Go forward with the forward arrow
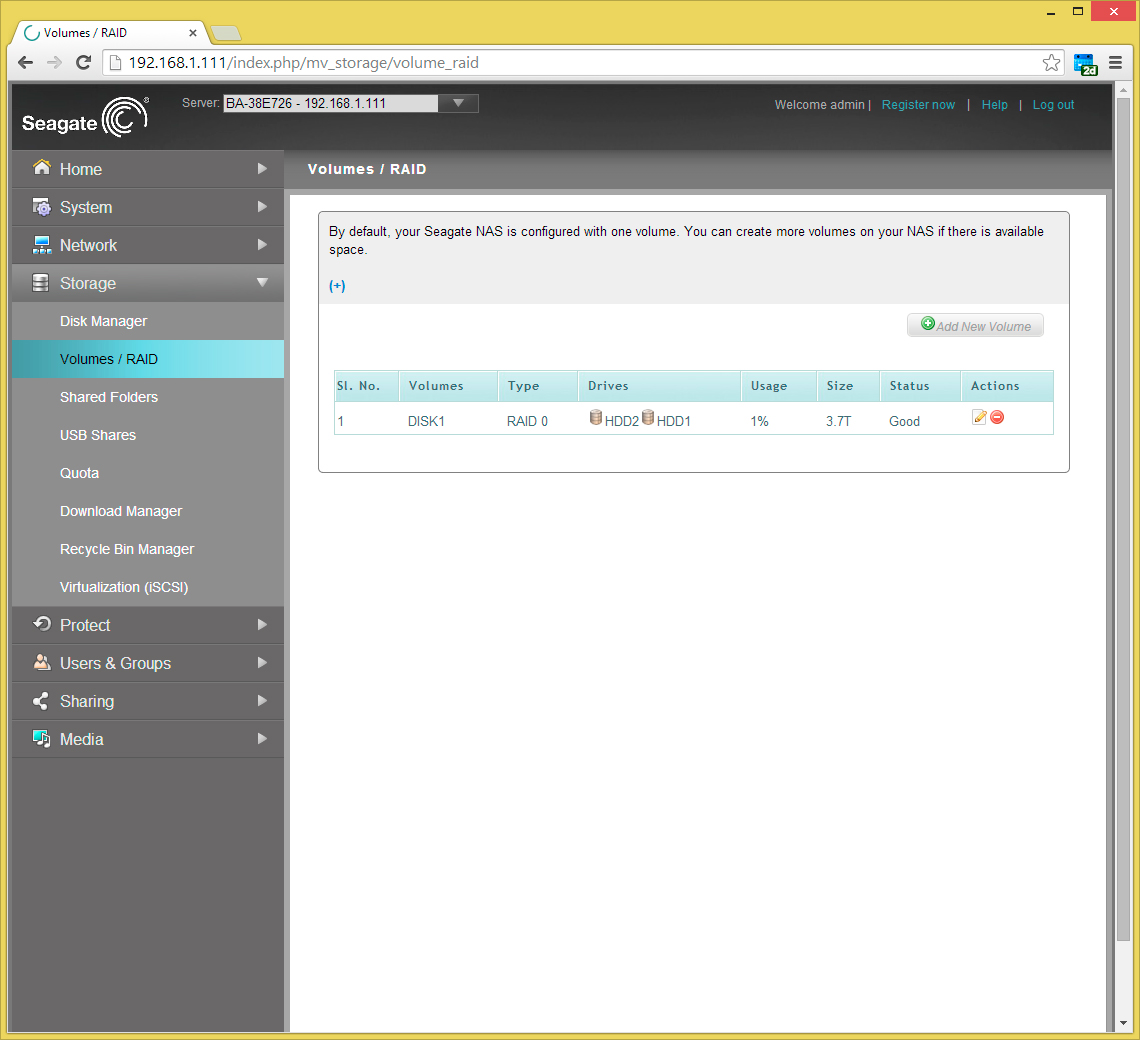 (x=55, y=63)
